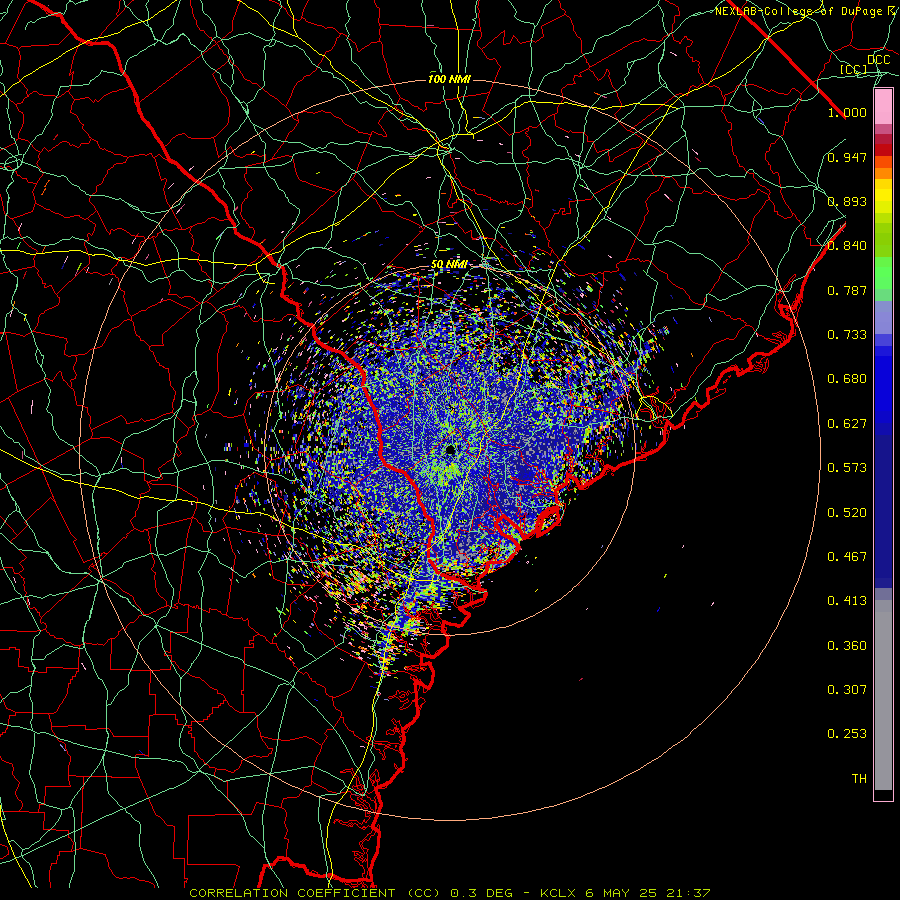Click the 50 NMI range ring label
900x900 pixels.
[449, 265]
